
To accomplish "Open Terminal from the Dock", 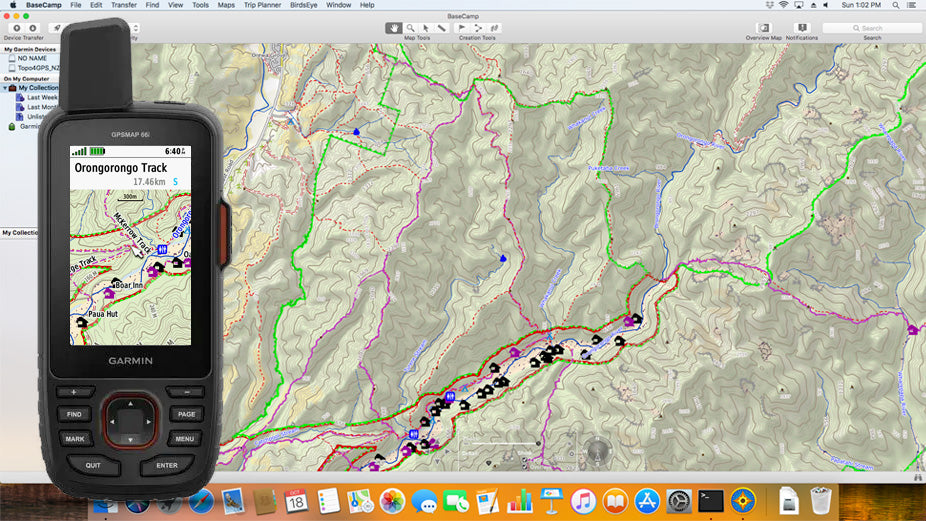I will (710, 501).
